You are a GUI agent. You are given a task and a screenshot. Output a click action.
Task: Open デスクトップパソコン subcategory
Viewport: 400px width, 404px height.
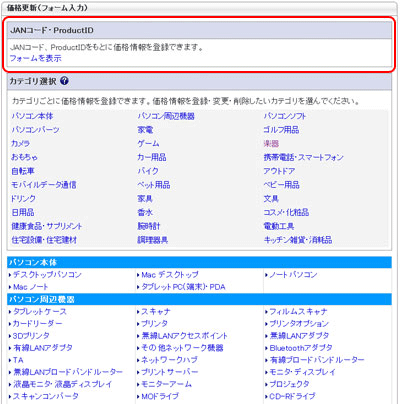coord(47,275)
